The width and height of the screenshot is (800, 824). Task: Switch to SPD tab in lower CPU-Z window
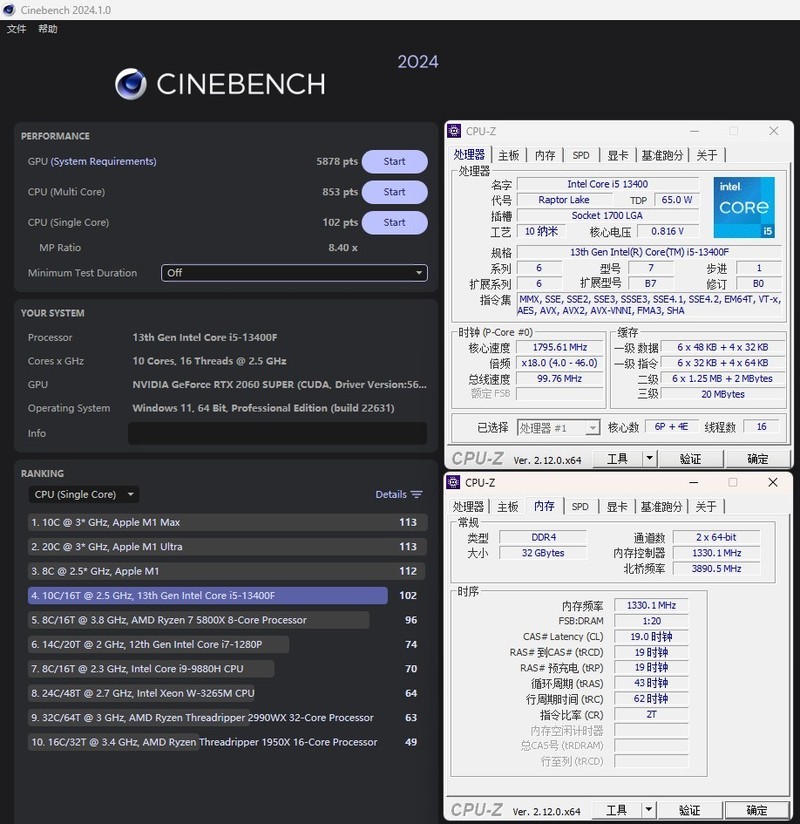580,507
